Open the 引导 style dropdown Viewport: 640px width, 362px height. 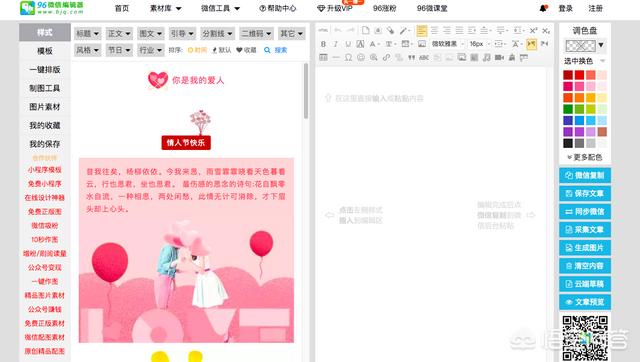pyautogui.click(x=182, y=33)
